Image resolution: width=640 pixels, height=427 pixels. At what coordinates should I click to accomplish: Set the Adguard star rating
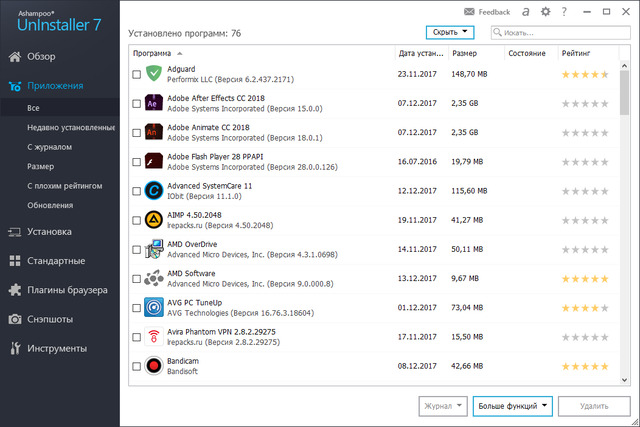pos(584,74)
